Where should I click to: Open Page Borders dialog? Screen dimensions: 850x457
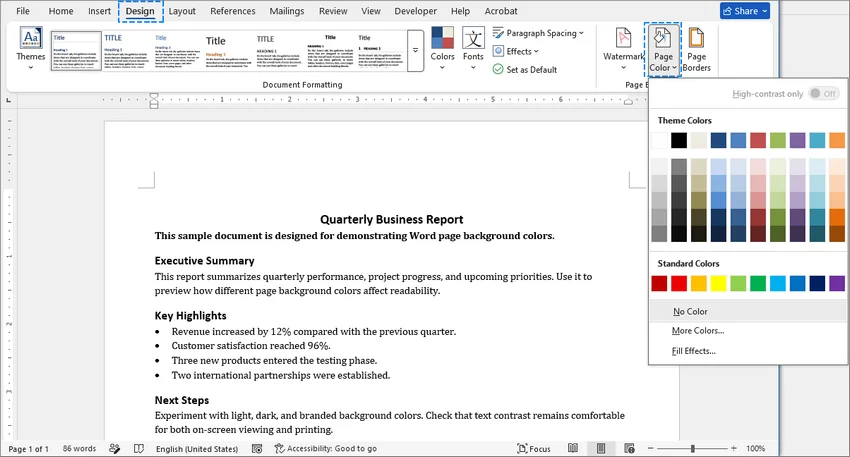click(696, 50)
